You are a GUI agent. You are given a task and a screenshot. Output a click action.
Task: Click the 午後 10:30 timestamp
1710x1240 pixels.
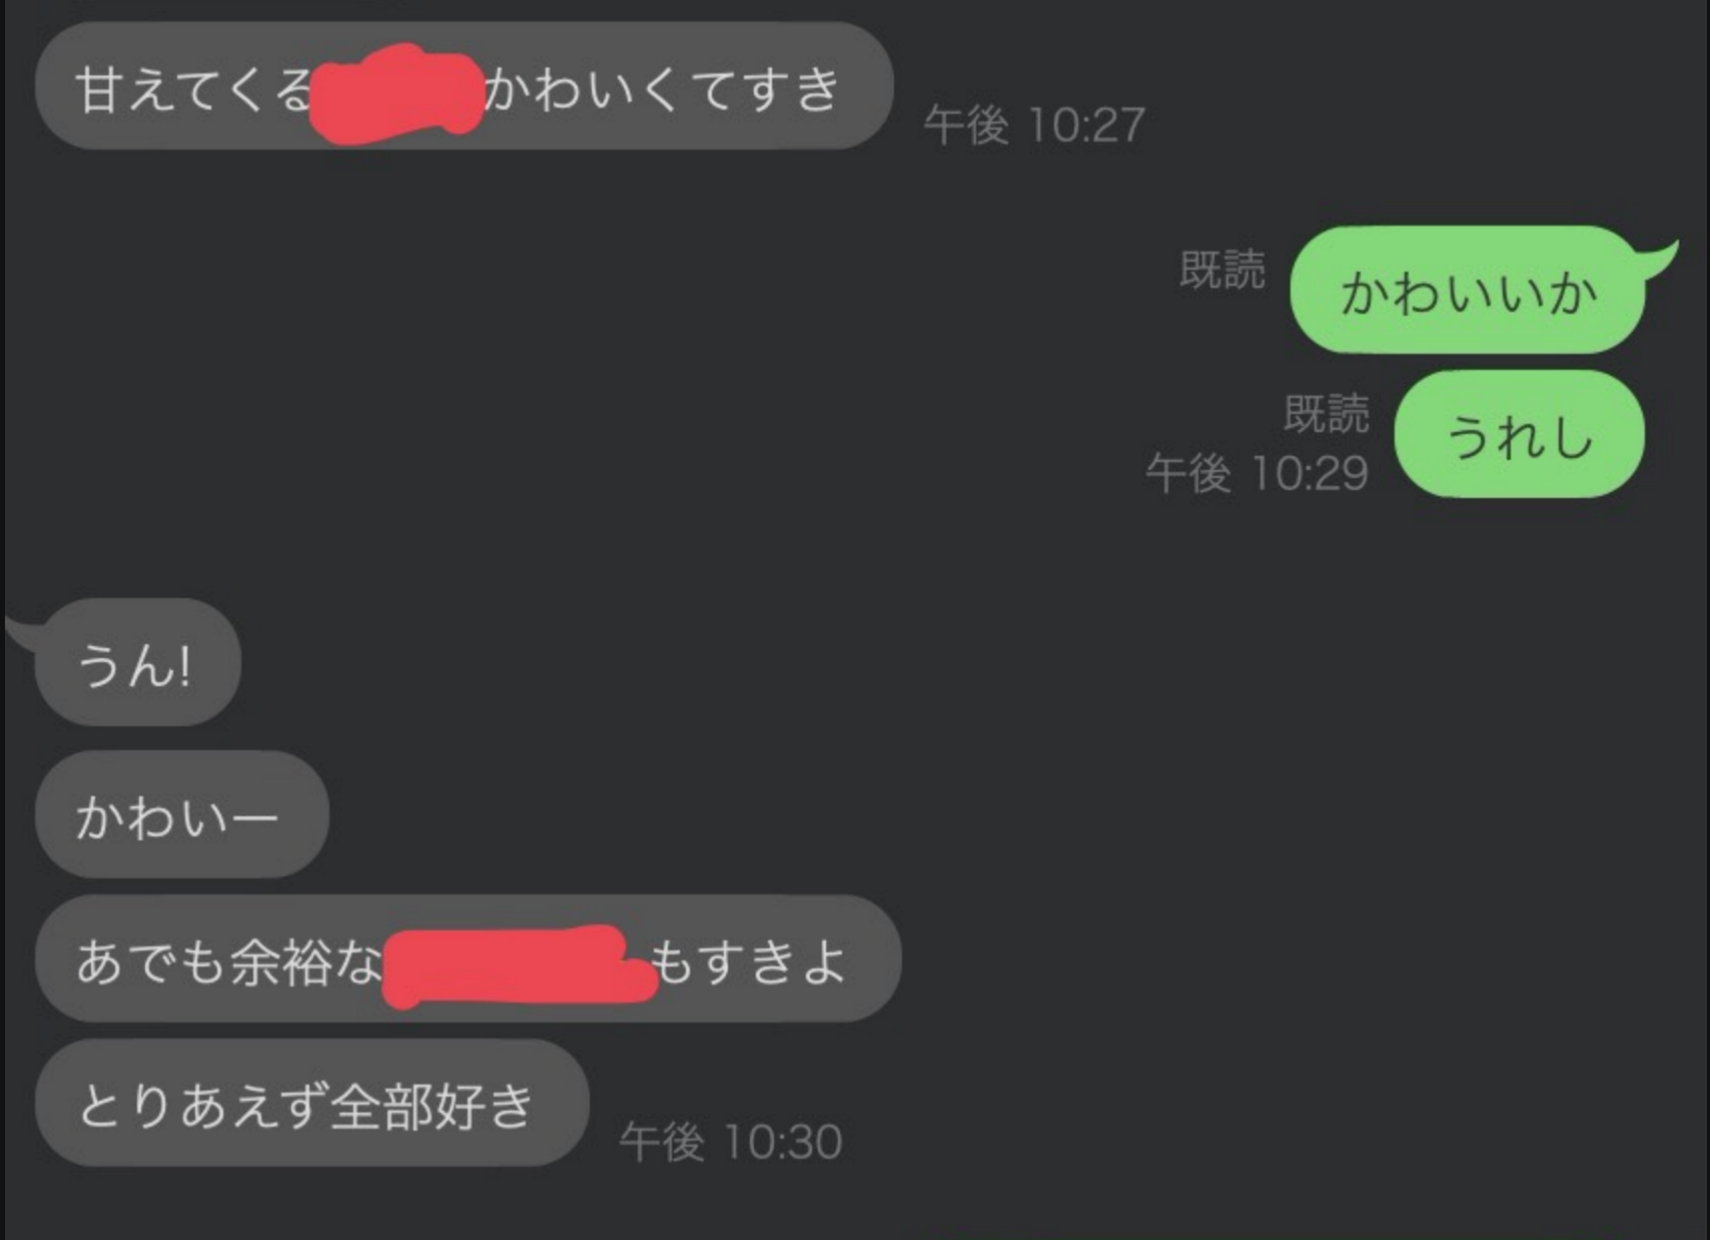pyautogui.click(x=731, y=1141)
